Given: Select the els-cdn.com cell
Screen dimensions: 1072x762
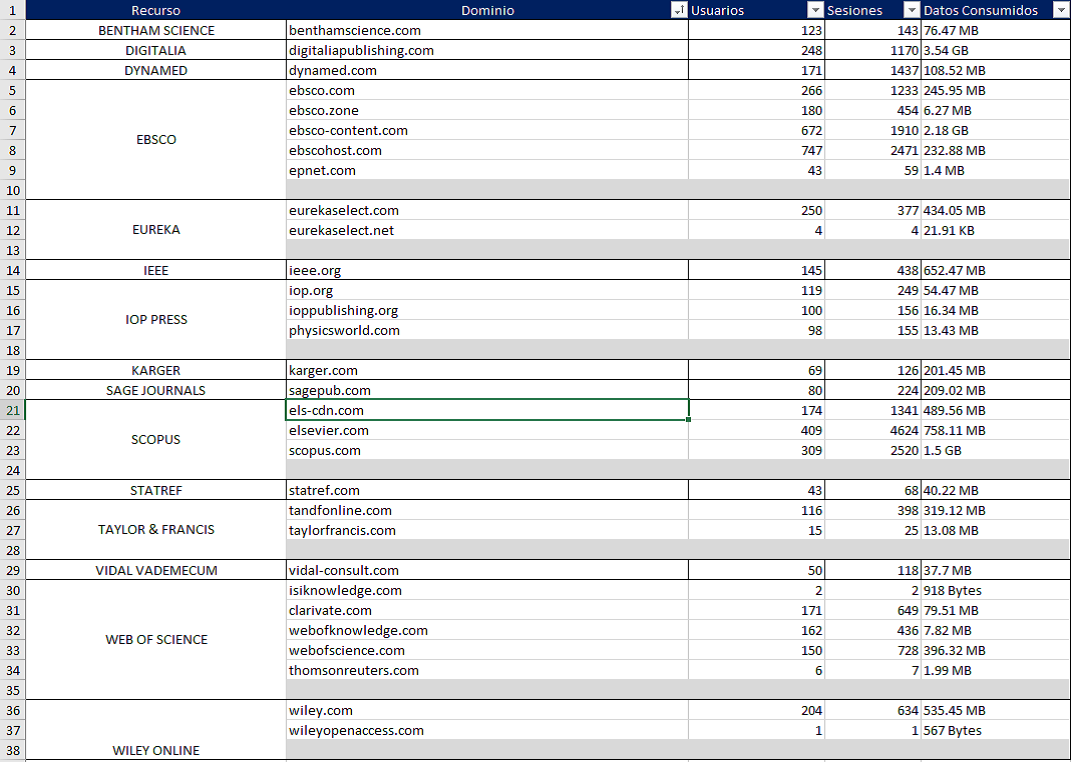Looking at the screenshot, I should click(487, 410).
